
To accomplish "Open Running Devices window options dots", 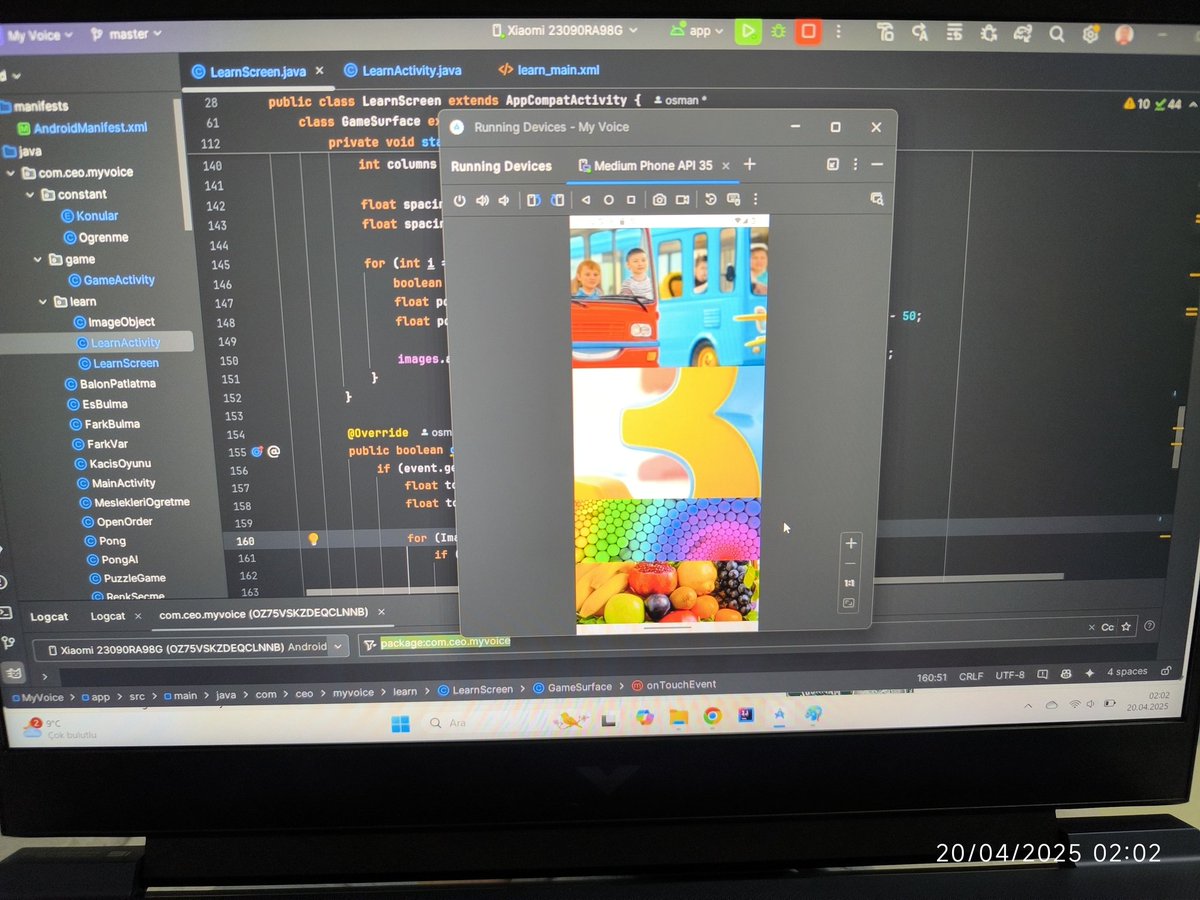I will [x=856, y=165].
